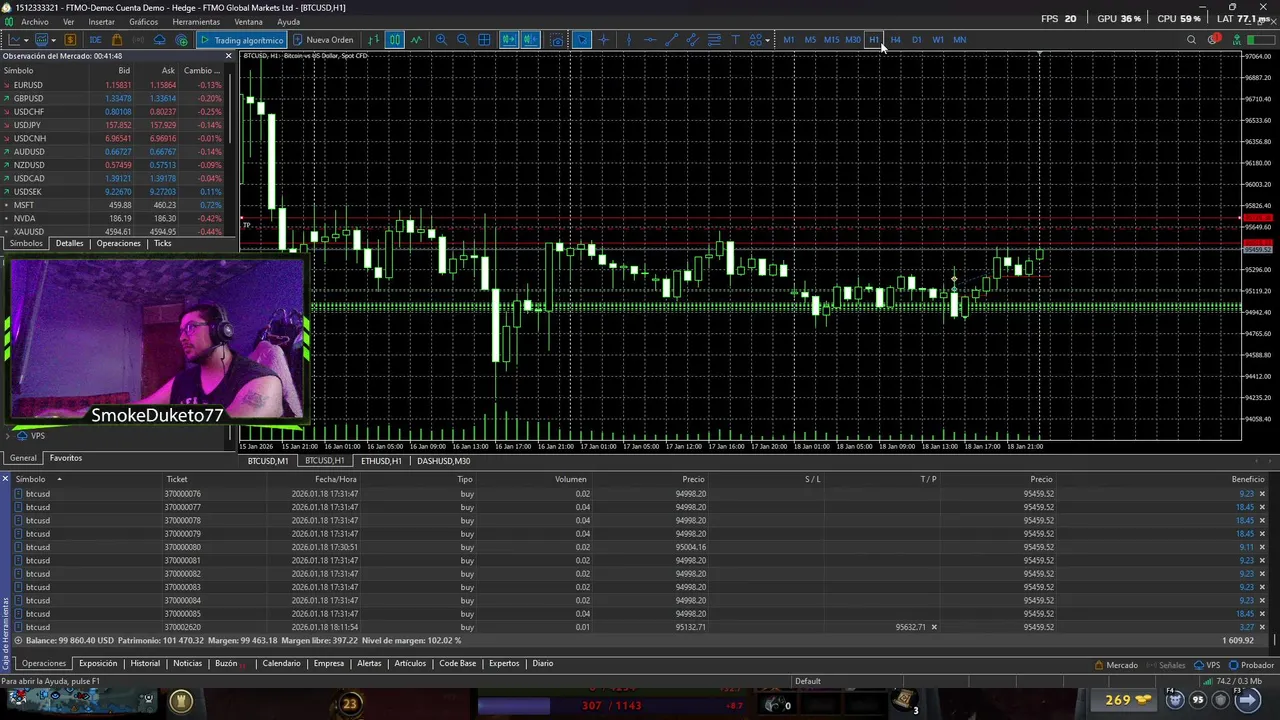Image resolution: width=1280 pixels, height=720 pixels.
Task: Close the Market Watch panel
Action: tap(228, 56)
